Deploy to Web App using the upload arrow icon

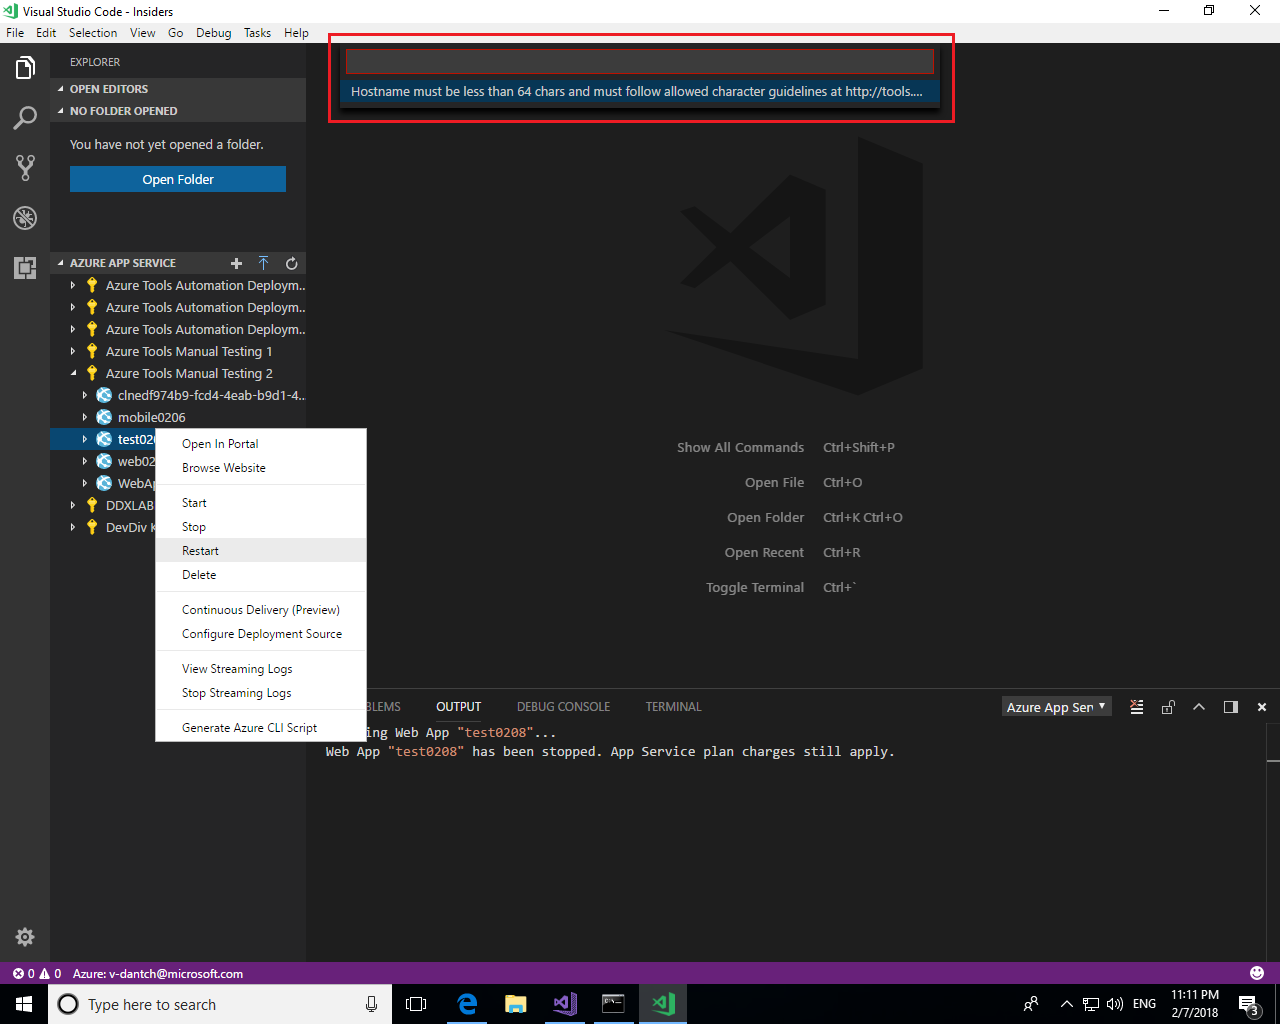pyautogui.click(x=263, y=263)
